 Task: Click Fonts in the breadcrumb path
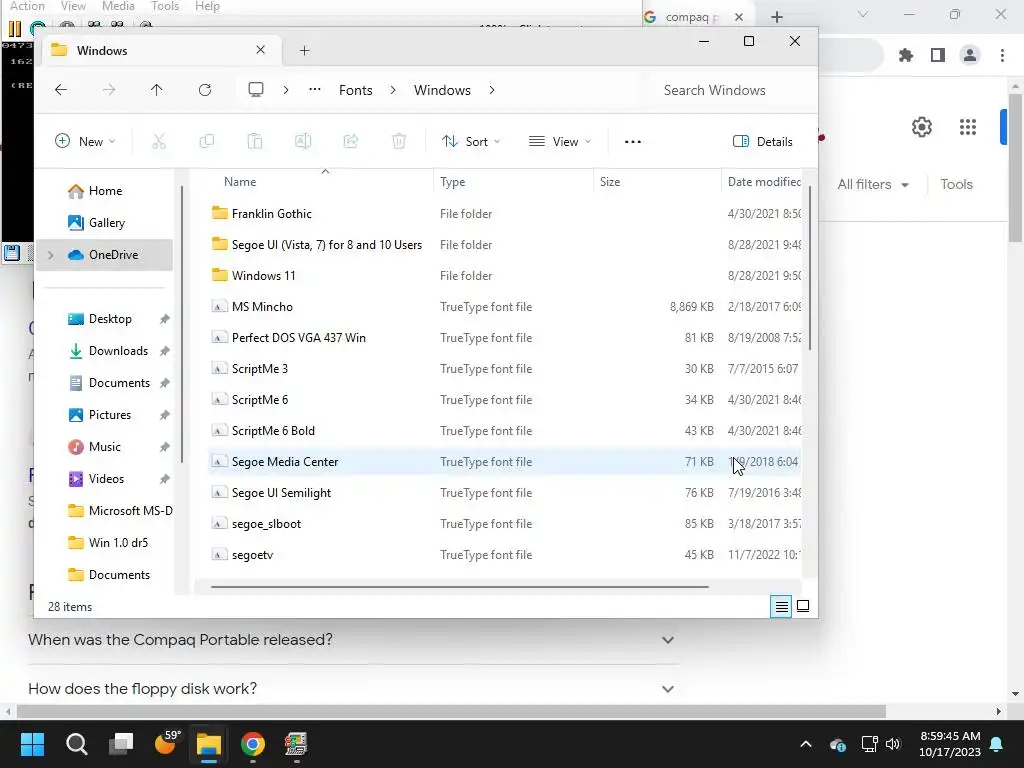[355, 90]
